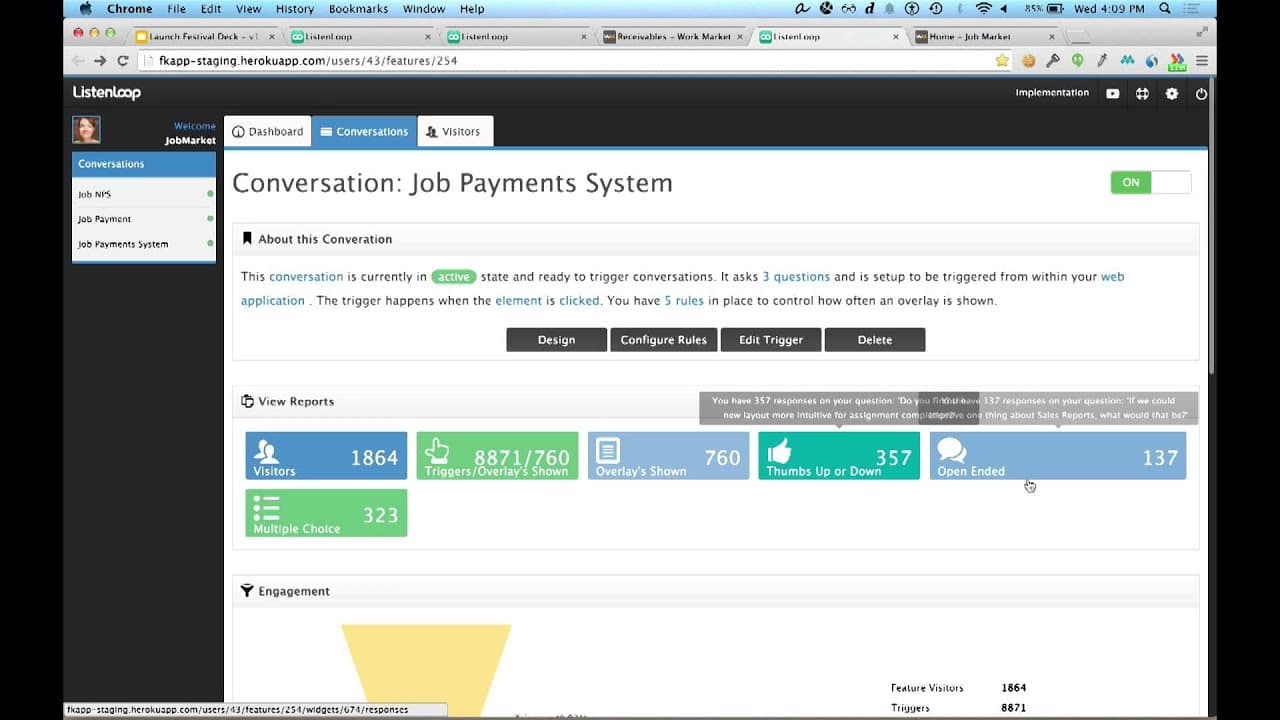Click the Conversations sidebar header
This screenshot has height=720, width=1280.
tap(144, 164)
